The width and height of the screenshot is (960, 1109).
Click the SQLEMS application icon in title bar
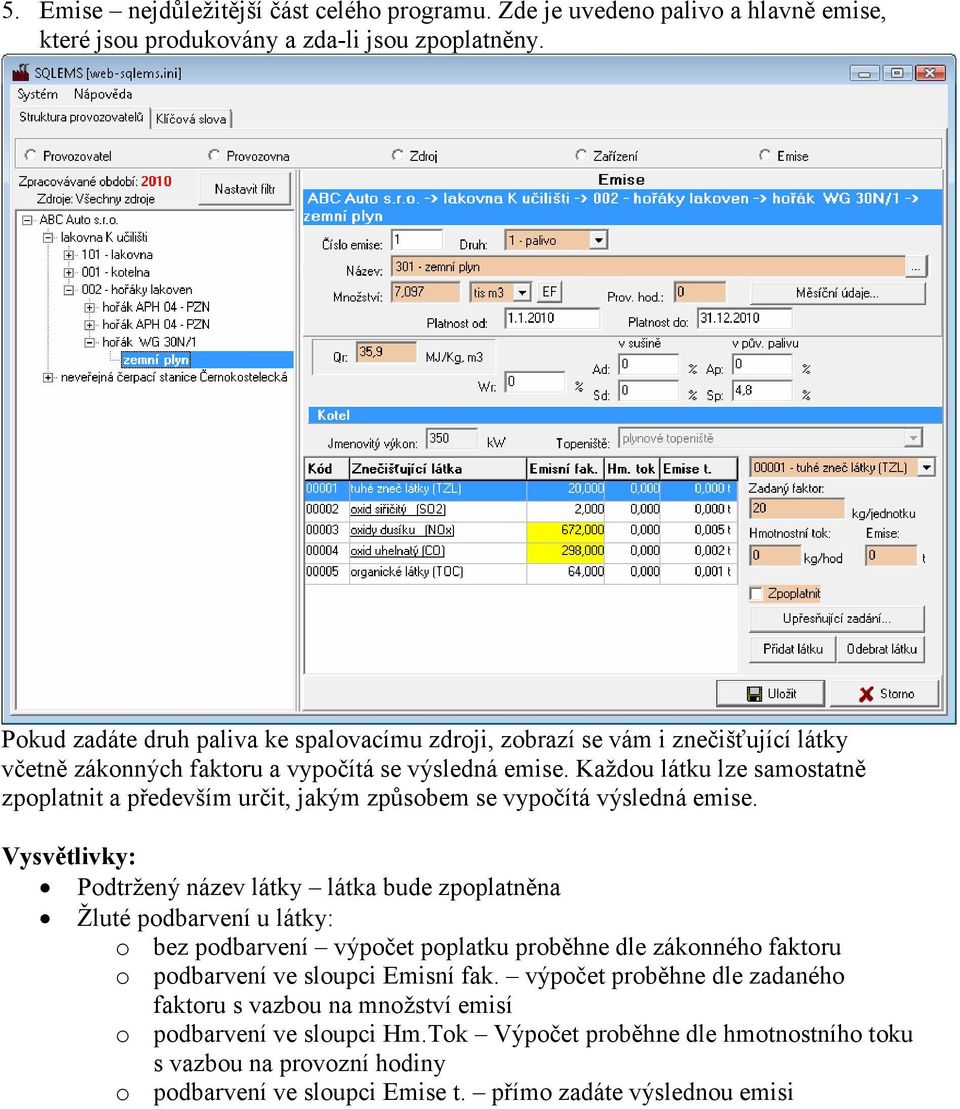(x=21, y=72)
